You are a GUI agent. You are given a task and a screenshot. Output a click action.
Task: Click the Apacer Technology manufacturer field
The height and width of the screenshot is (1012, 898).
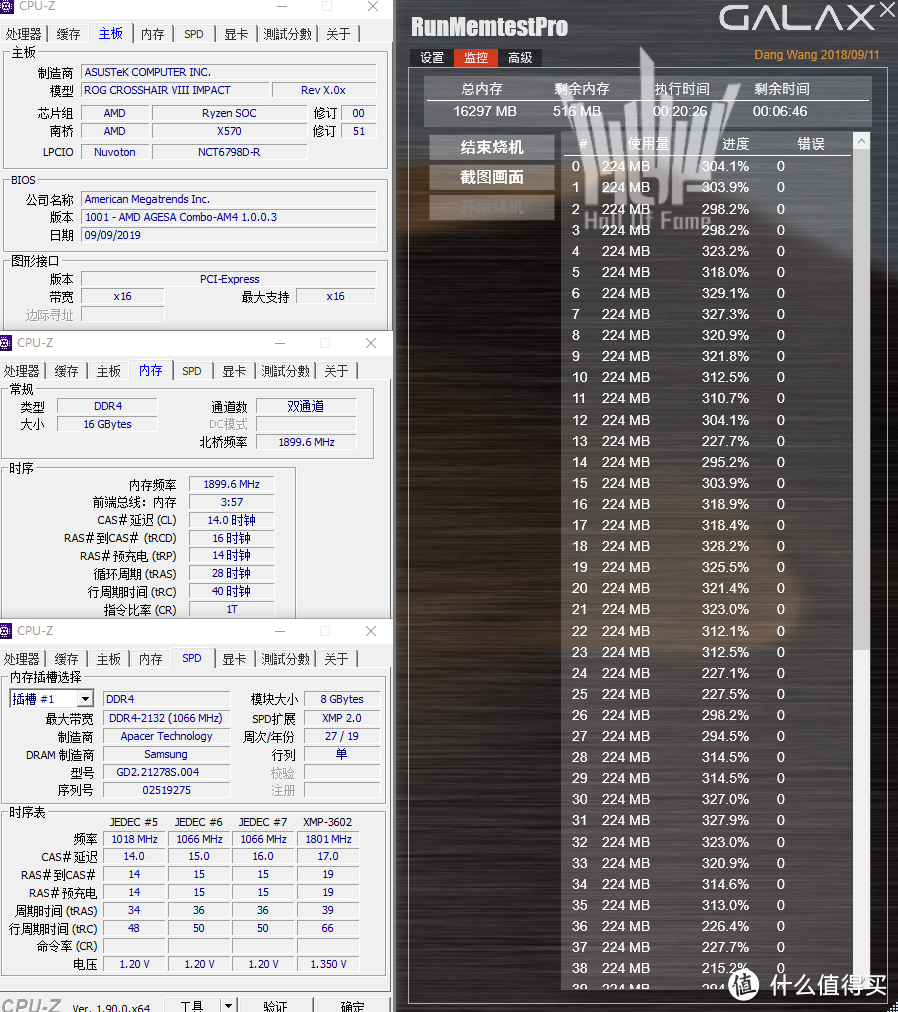(x=166, y=736)
